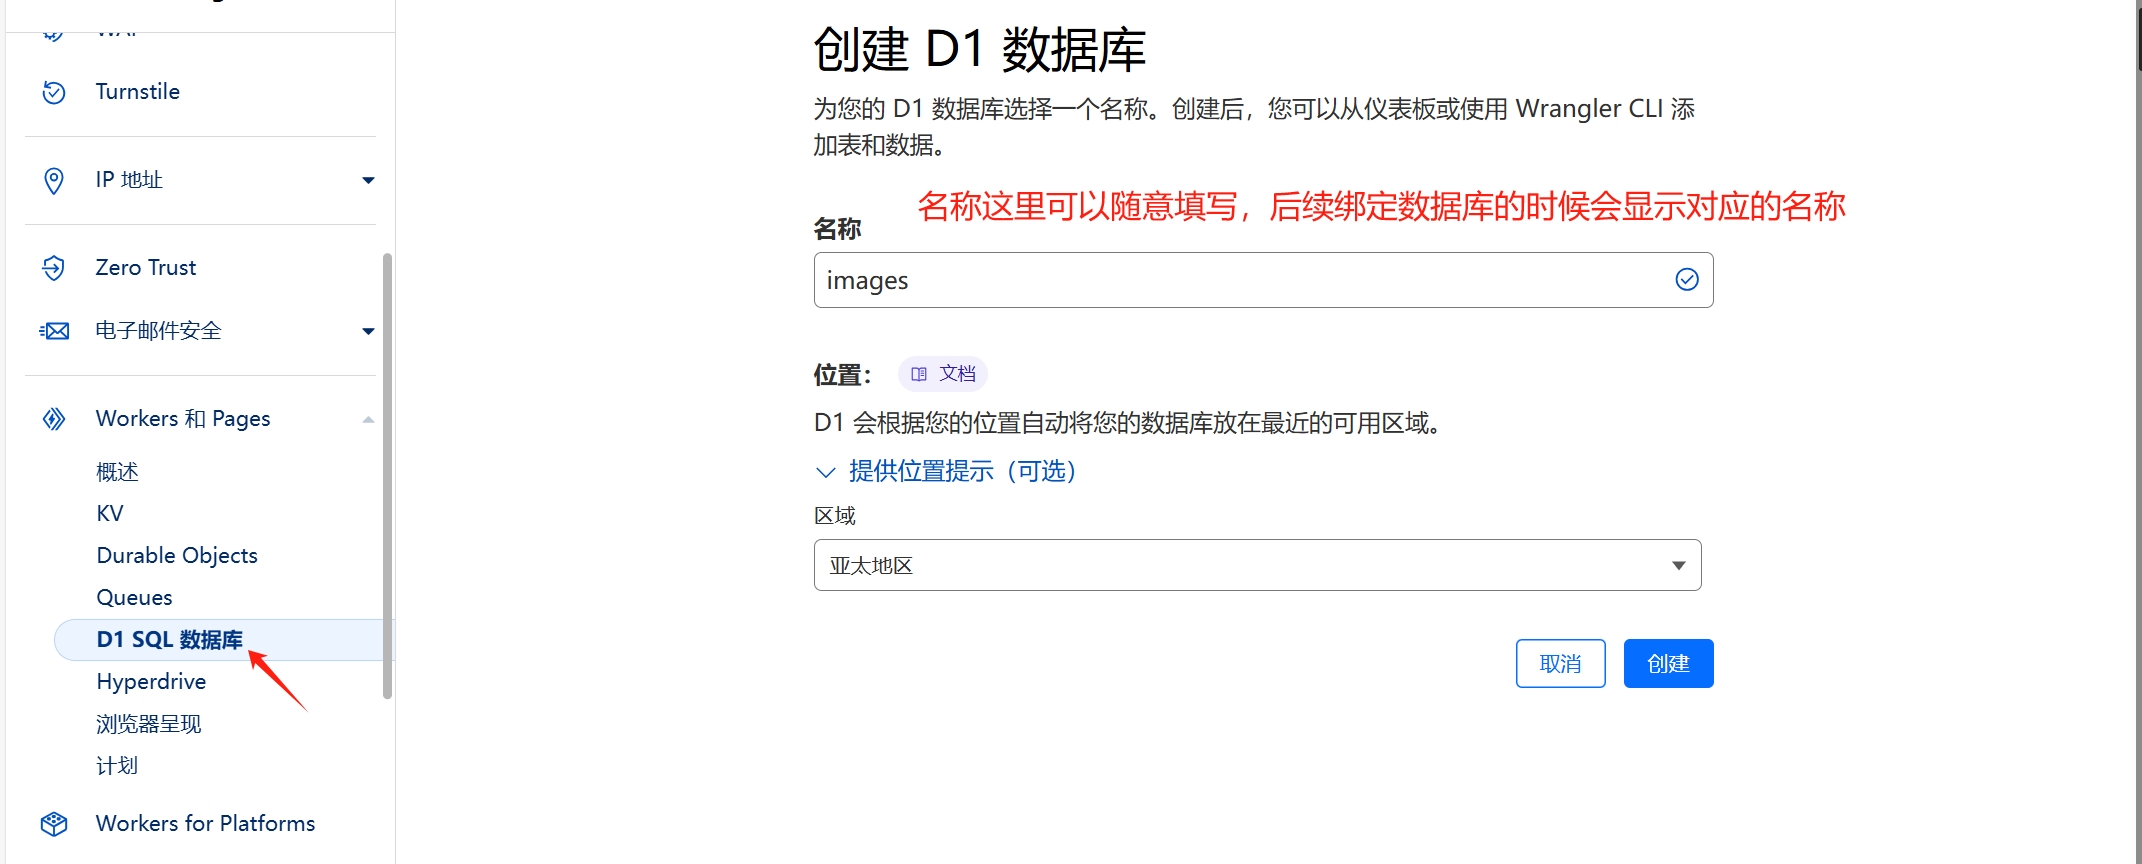This screenshot has height=864, width=2142.
Task: Click the 区域 label text
Action: coord(835,516)
